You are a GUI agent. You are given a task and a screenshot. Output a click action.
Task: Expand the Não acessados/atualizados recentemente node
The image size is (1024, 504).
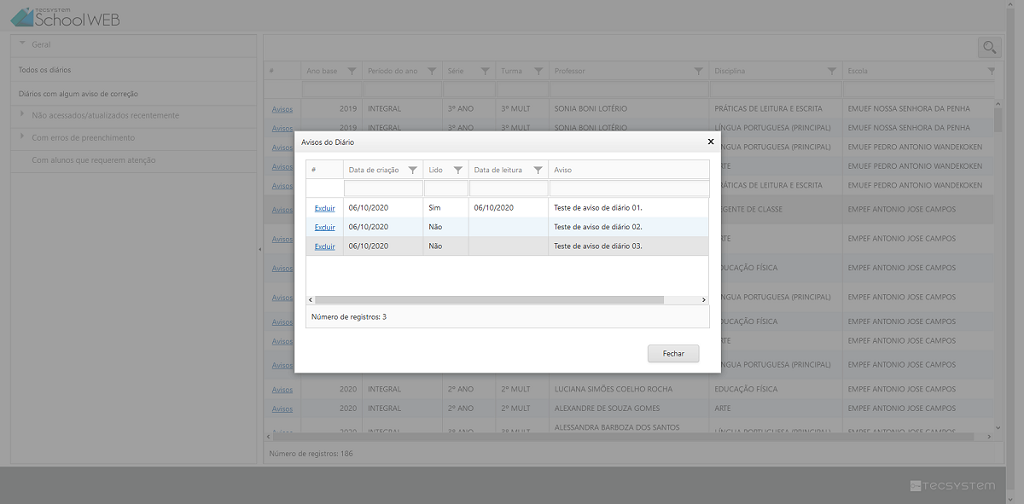(23, 114)
